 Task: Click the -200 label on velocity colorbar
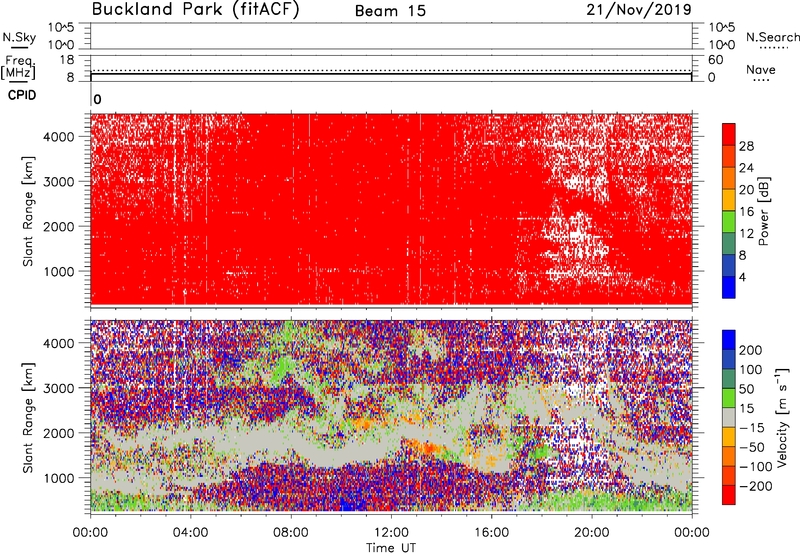point(756,486)
